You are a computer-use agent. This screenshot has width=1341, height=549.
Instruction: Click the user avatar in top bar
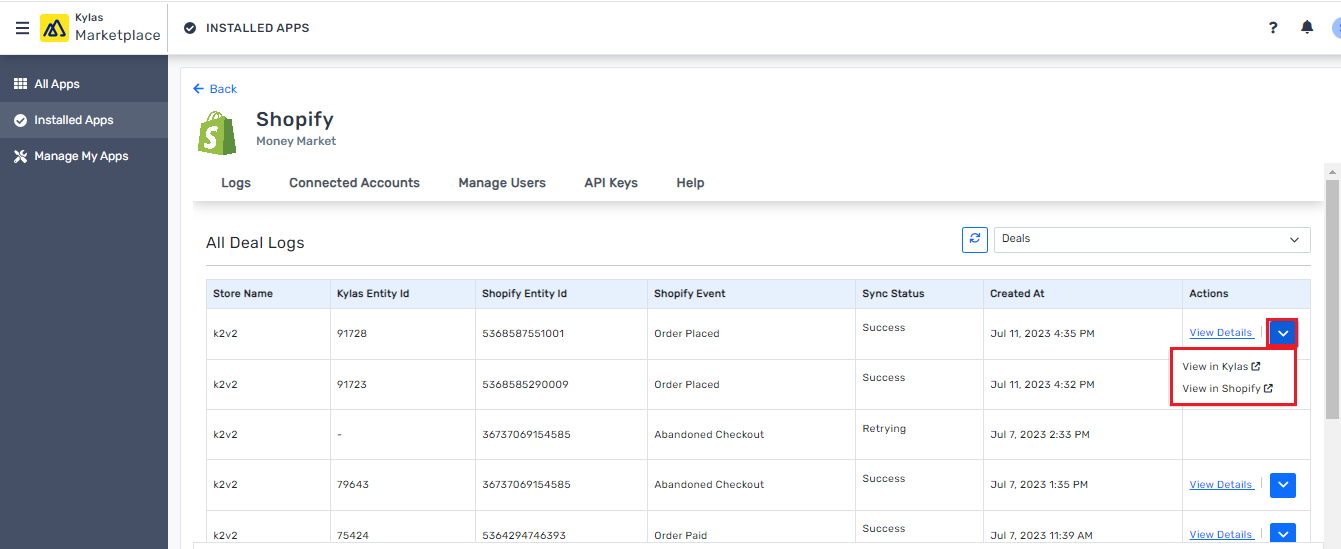point(1335,28)
